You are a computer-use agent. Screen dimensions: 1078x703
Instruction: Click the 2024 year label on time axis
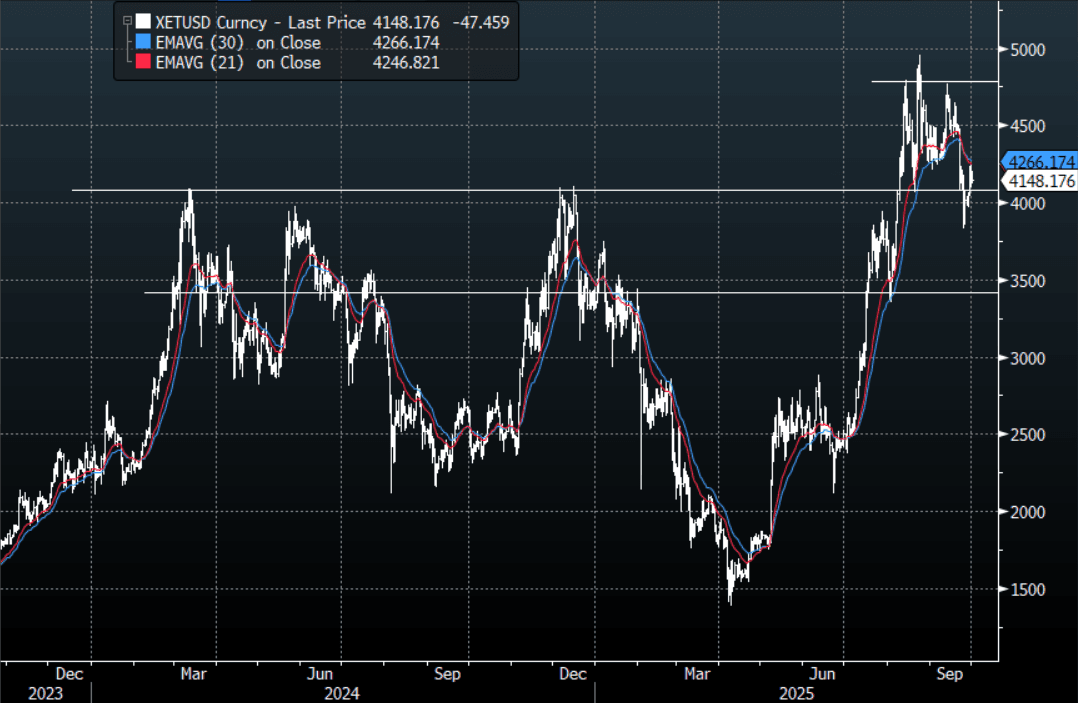(340, 693)
